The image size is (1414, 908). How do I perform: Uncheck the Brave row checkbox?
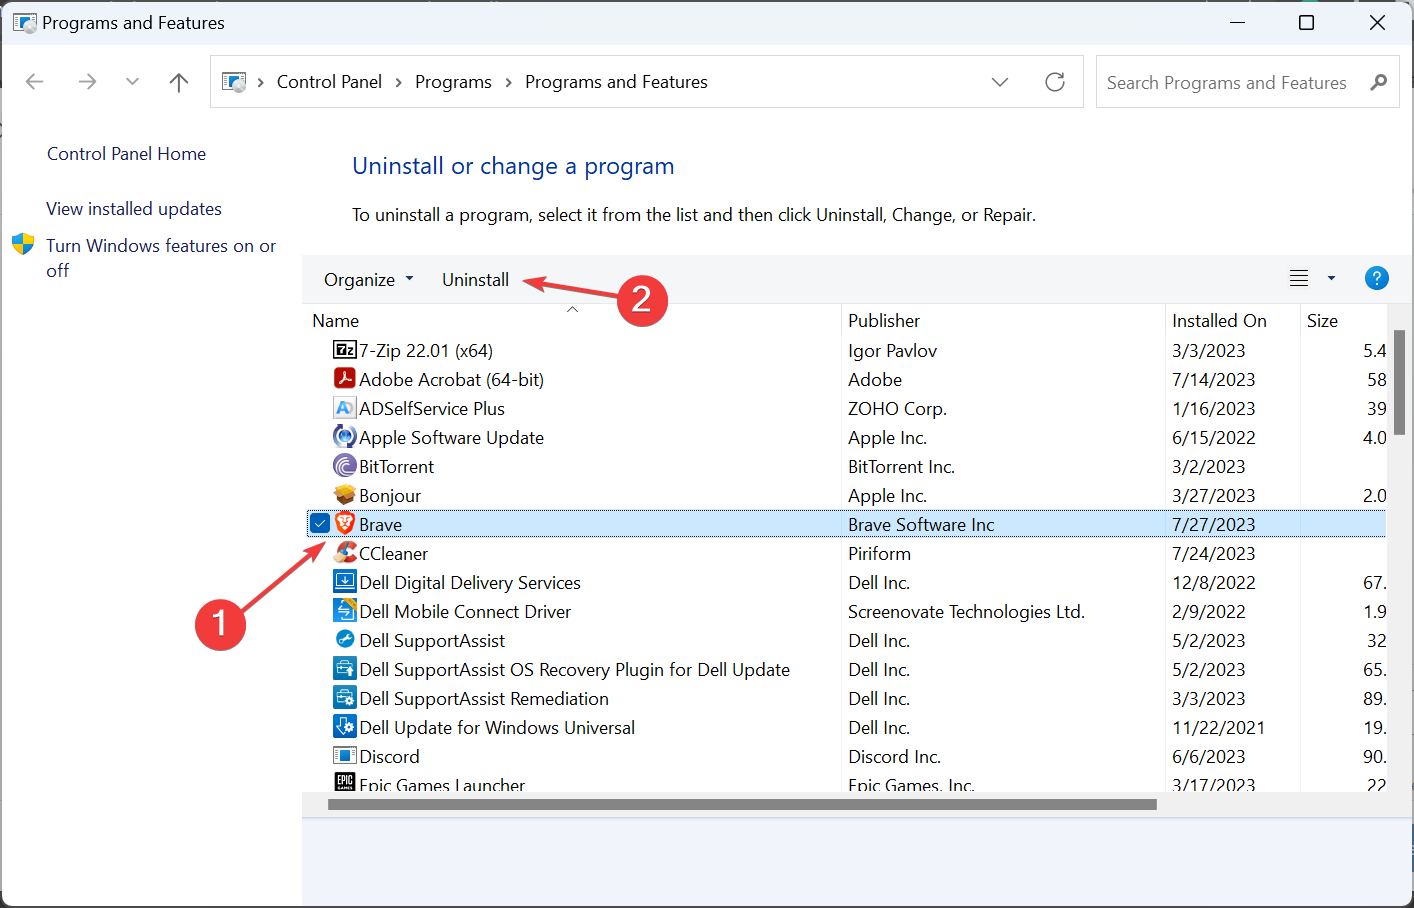pos(320,524)
